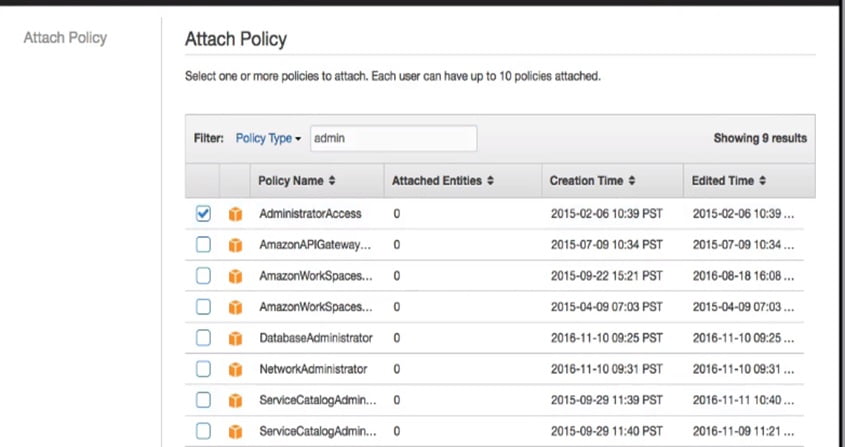Click creation time 2016-11-10 09:31 PST
The height and width of the screenshot is (447, 845).
[607, 369]
